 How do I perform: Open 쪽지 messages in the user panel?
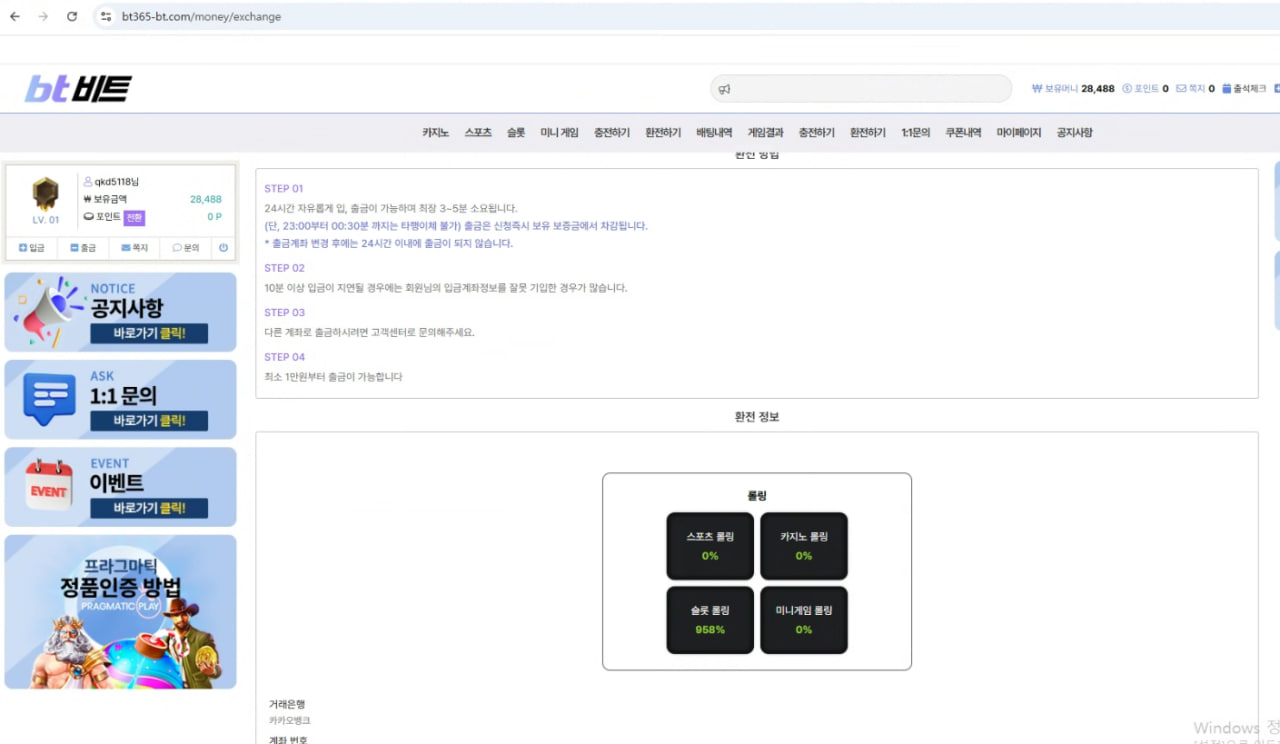pos(134,247)
